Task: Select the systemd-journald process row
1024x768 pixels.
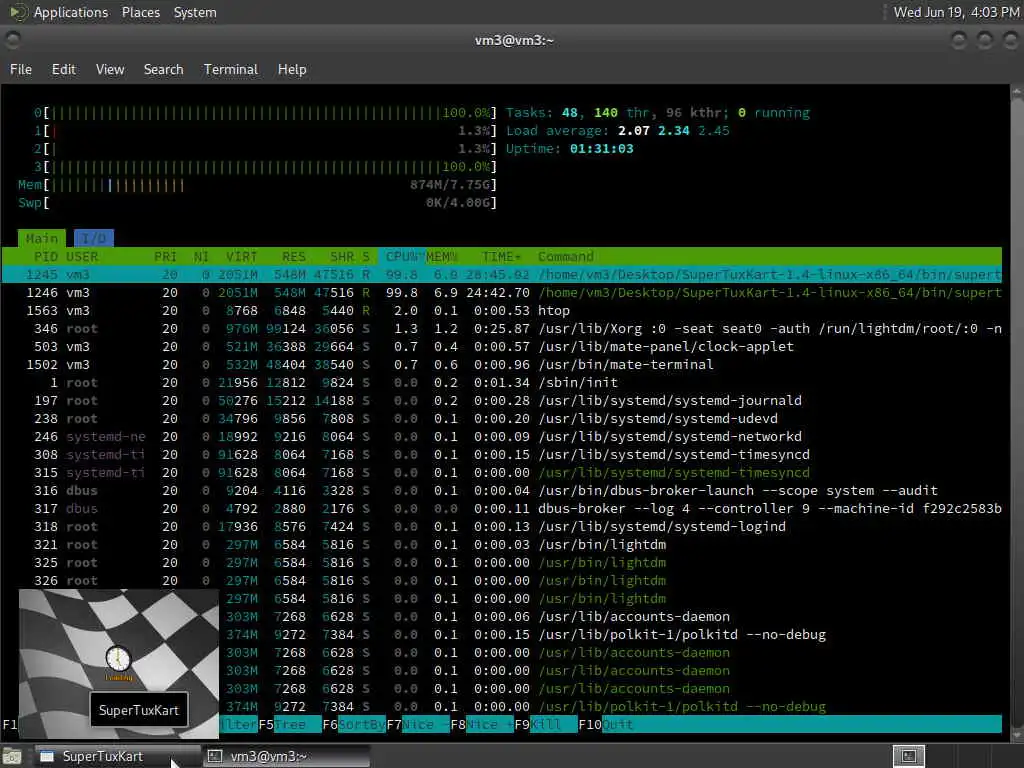Action: click(x=502, y=400)
